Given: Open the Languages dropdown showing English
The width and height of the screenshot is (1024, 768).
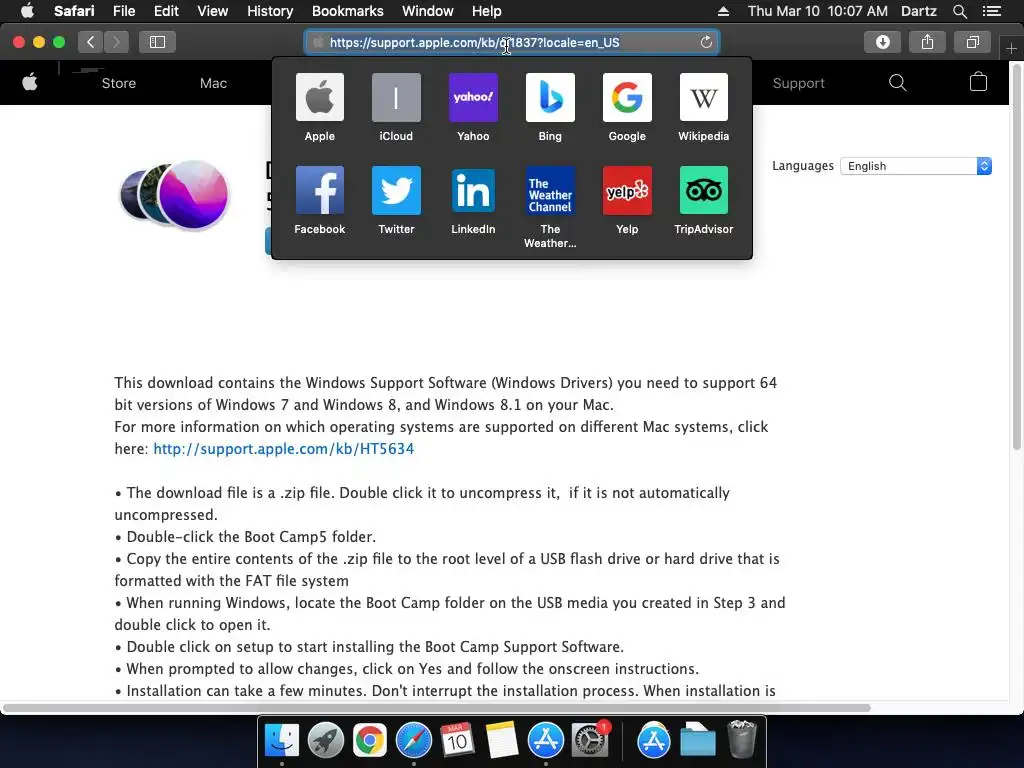Looking at the screenshot, I should pyautogui.click(x=916, y=166).
